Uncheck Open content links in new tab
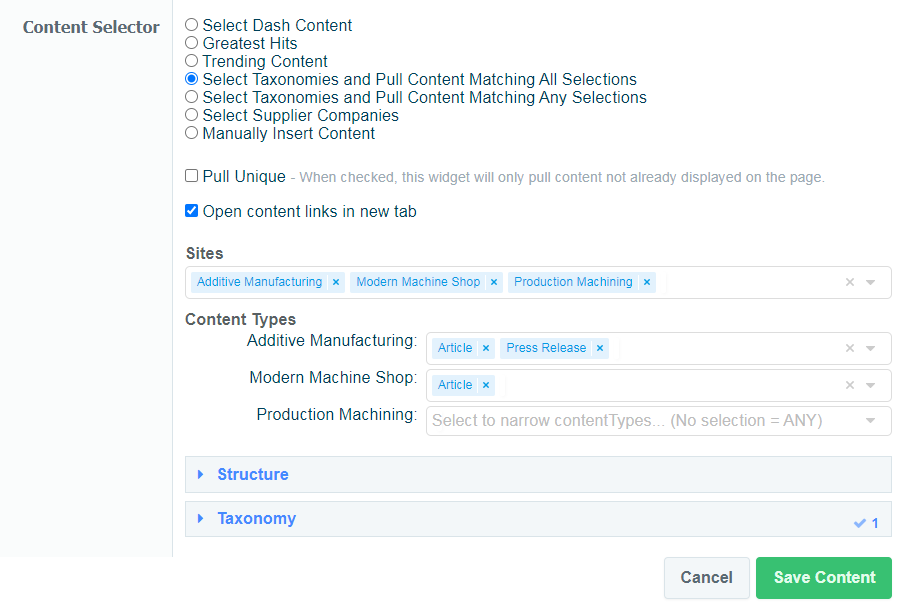 192,211
